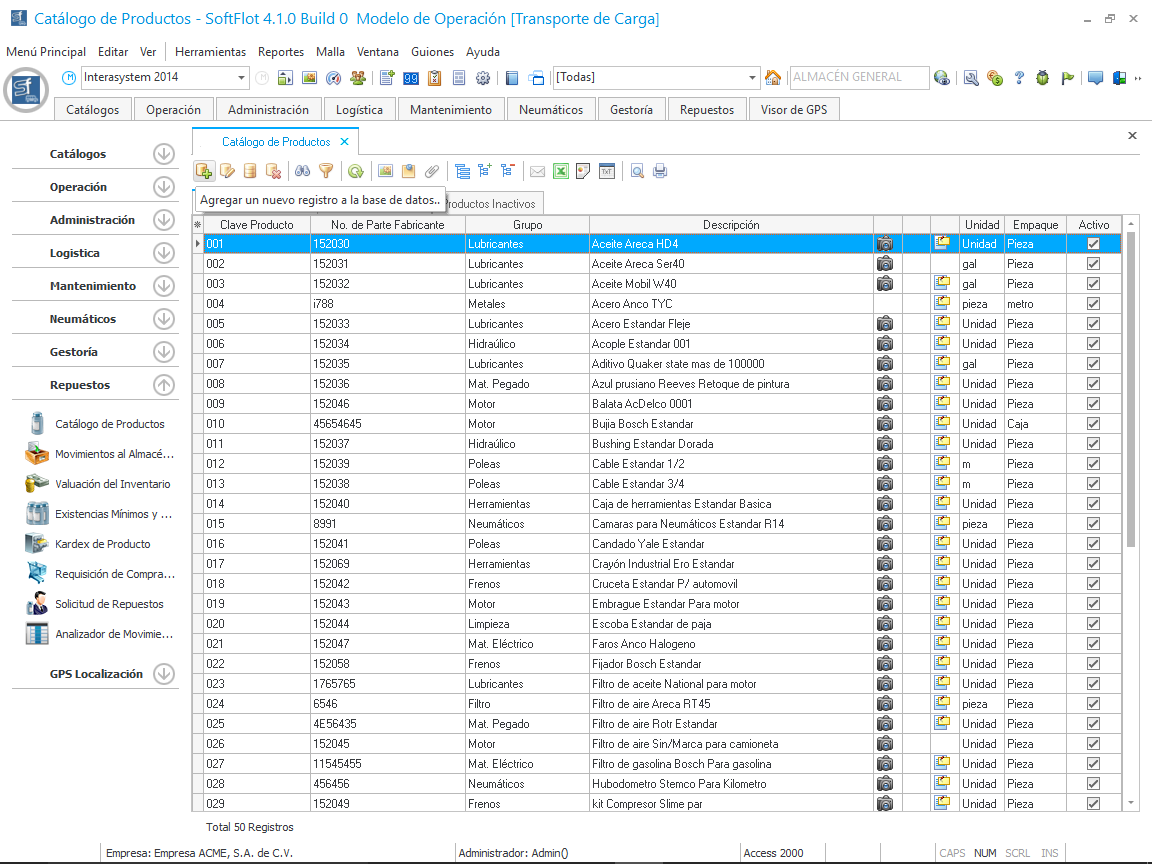Open the [Todas] combo box

[x=753, y=78]
